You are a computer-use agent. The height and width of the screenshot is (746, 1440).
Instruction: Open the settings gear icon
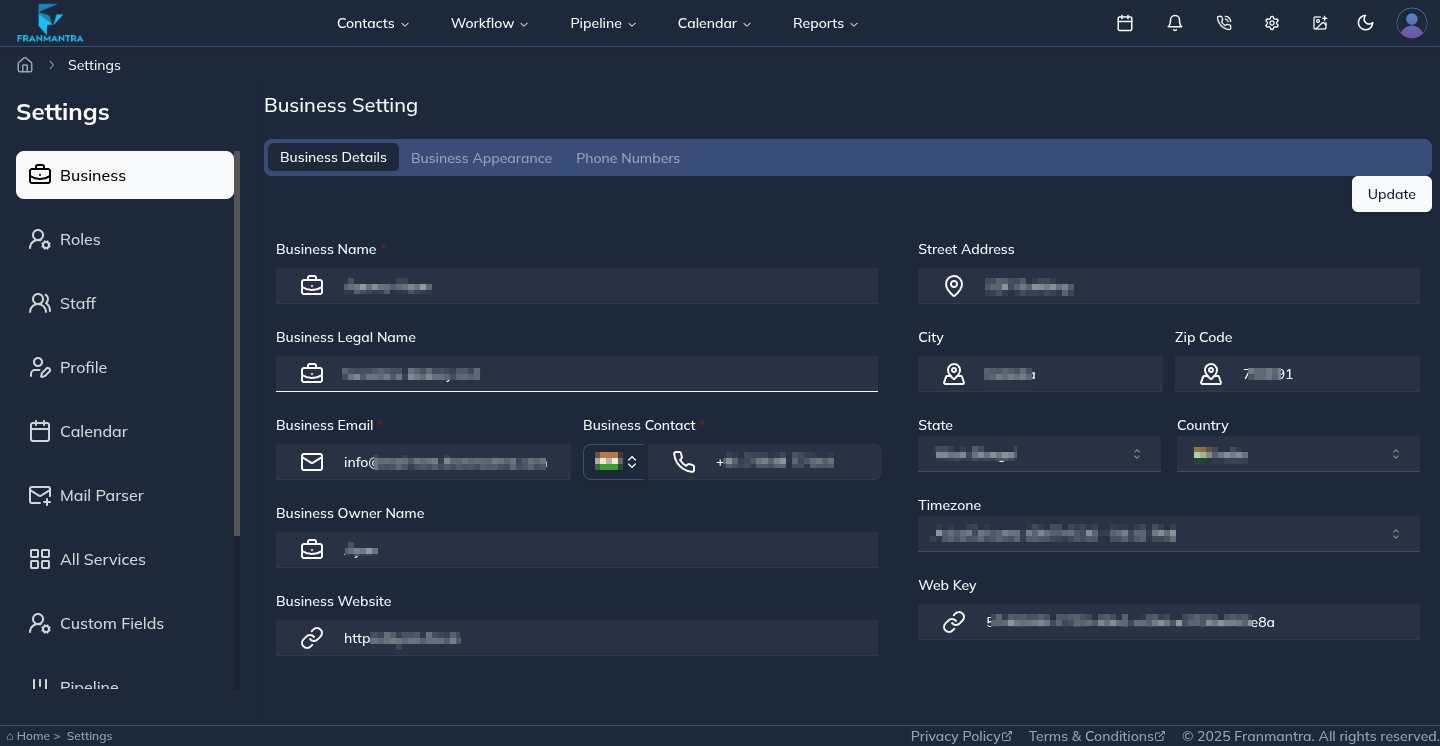(x=1271, y=23)
